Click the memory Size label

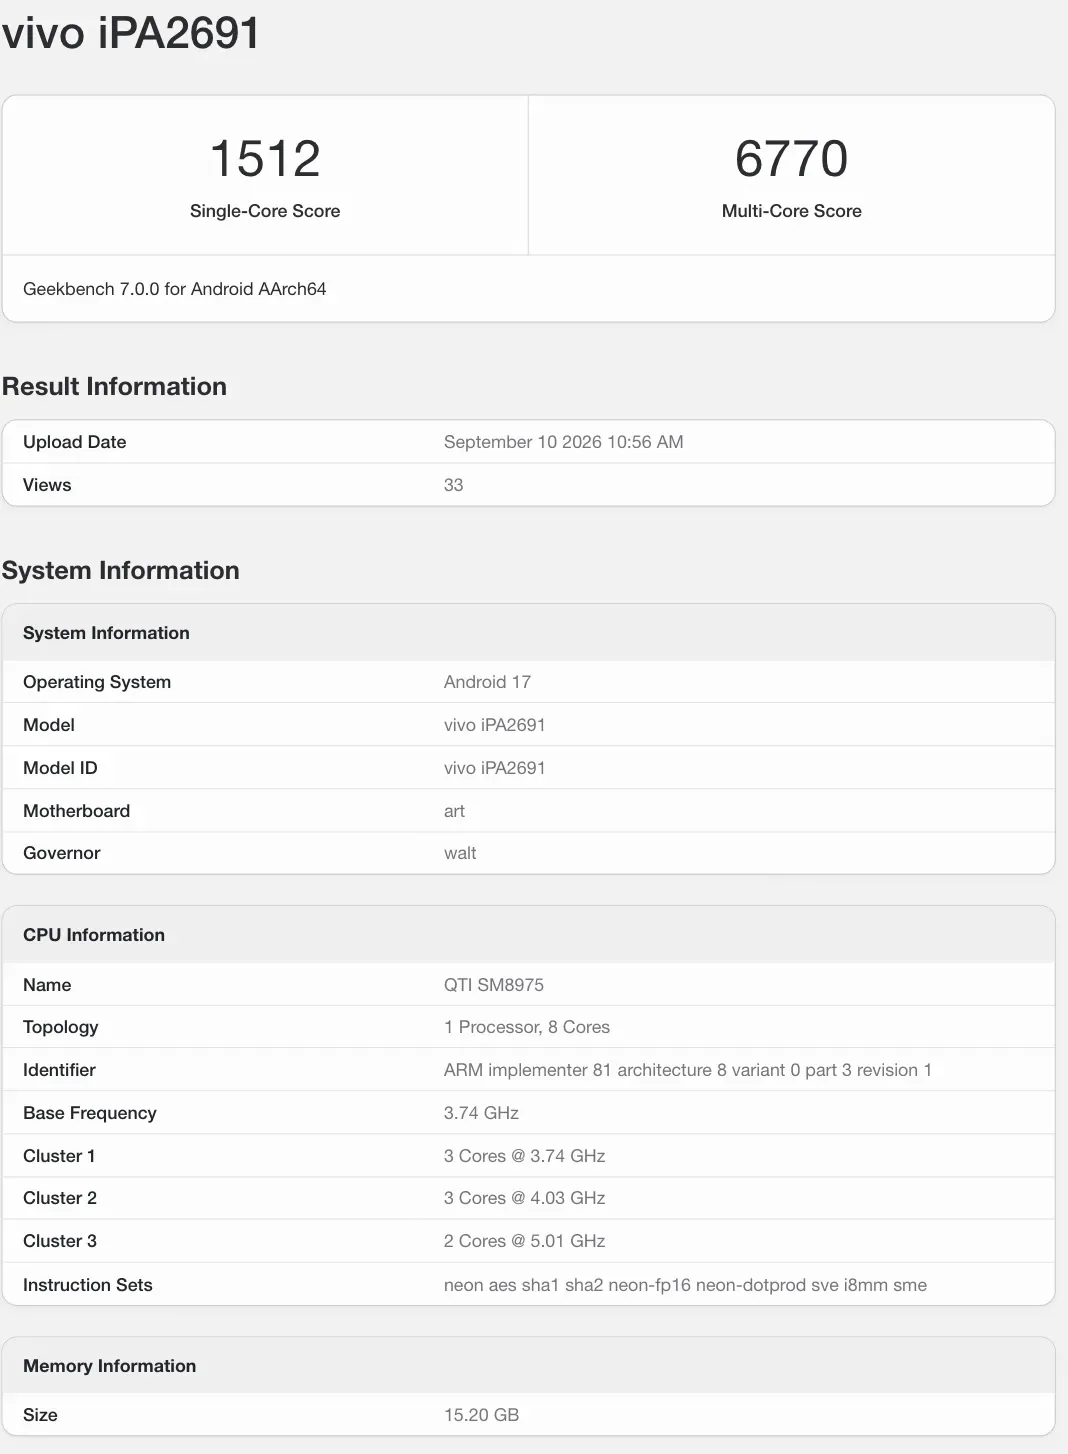[40, 1415]
